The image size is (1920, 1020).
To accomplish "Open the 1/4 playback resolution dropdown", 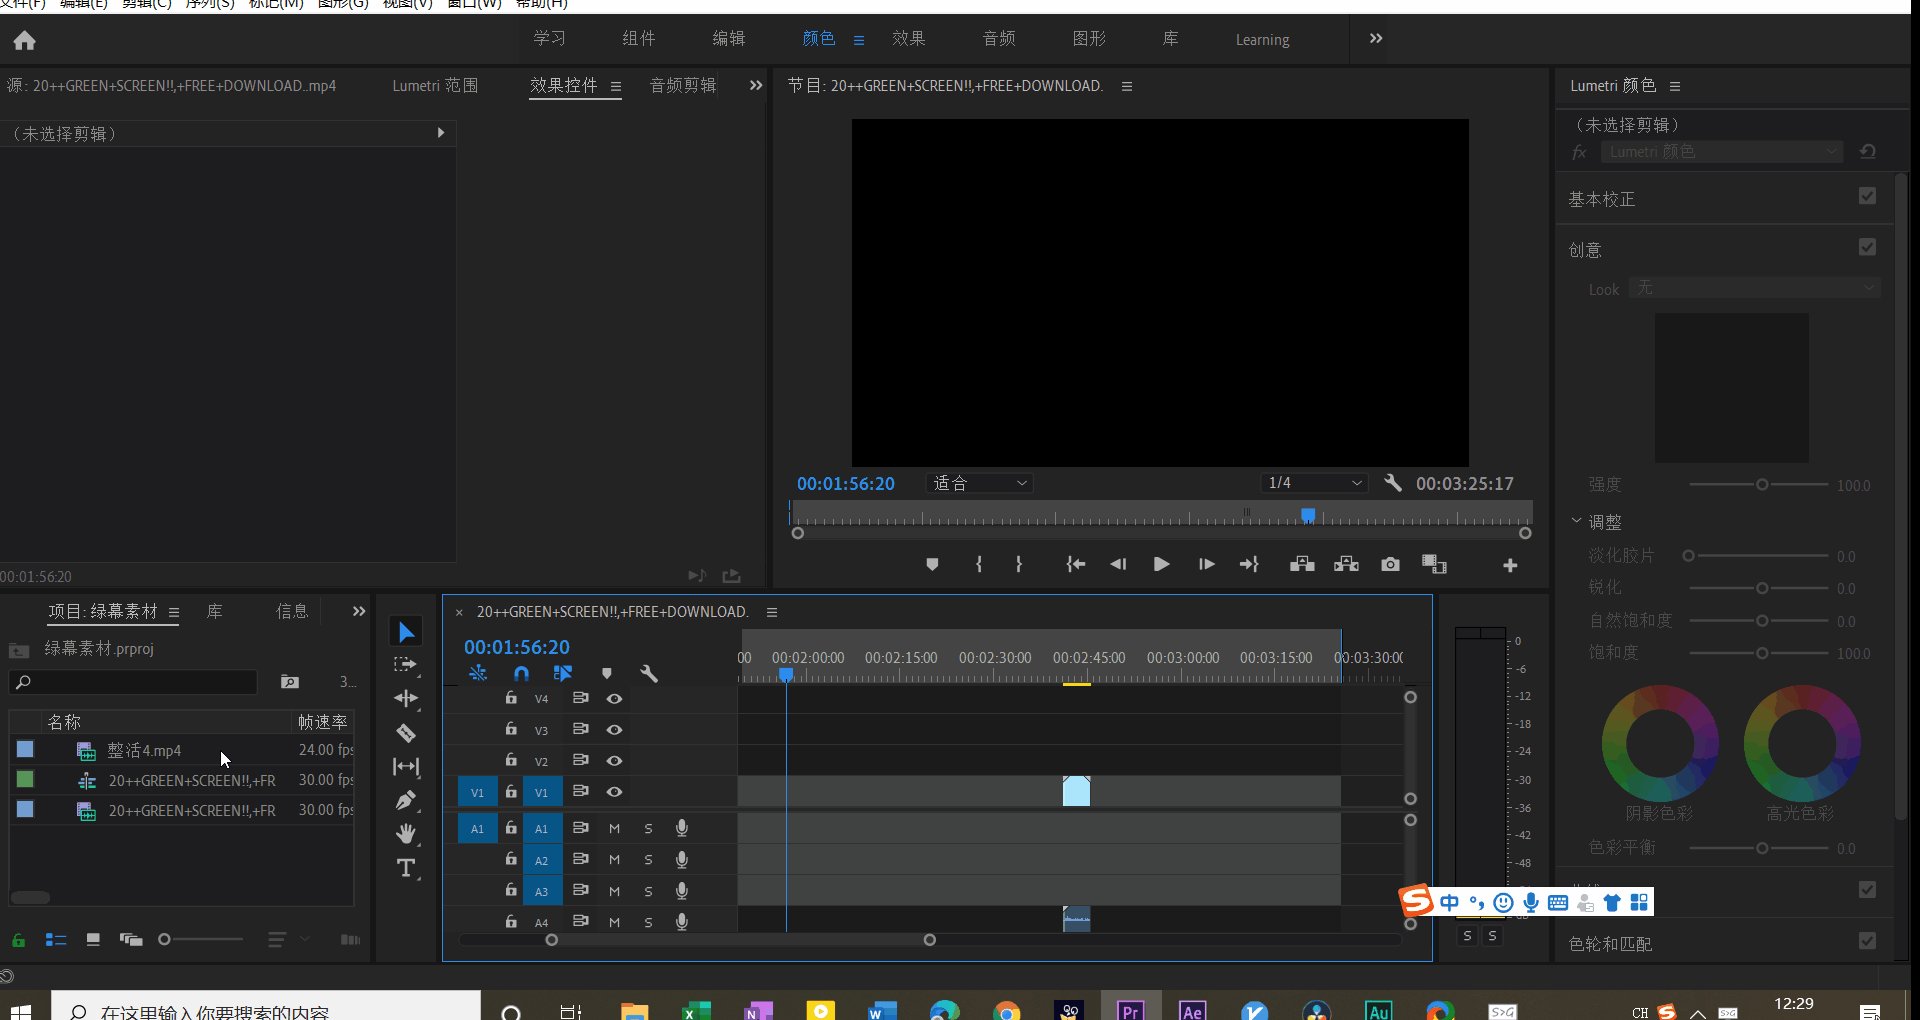I will pos(1314,484).
